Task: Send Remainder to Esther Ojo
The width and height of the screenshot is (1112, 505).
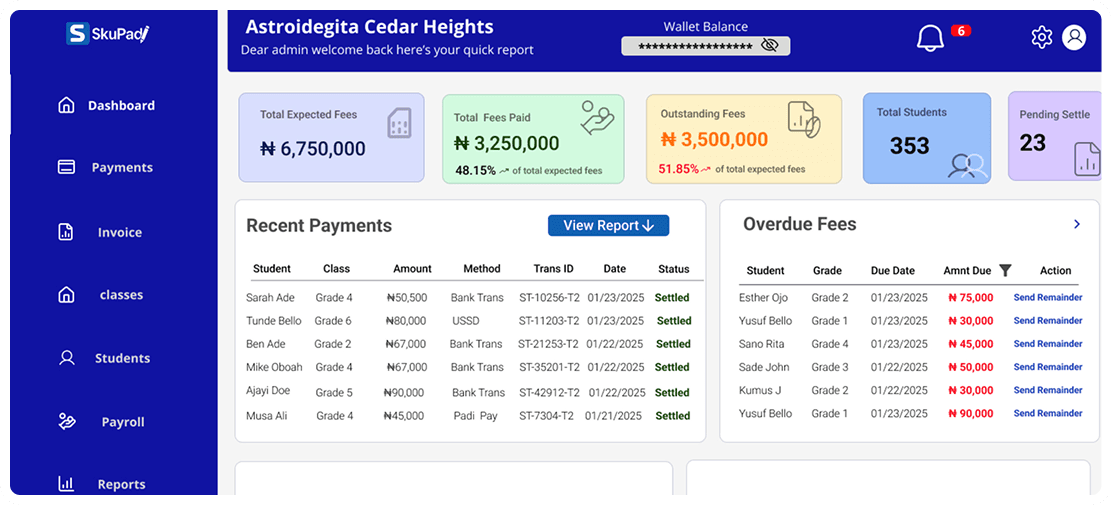Action: [x=1047, y=297]
